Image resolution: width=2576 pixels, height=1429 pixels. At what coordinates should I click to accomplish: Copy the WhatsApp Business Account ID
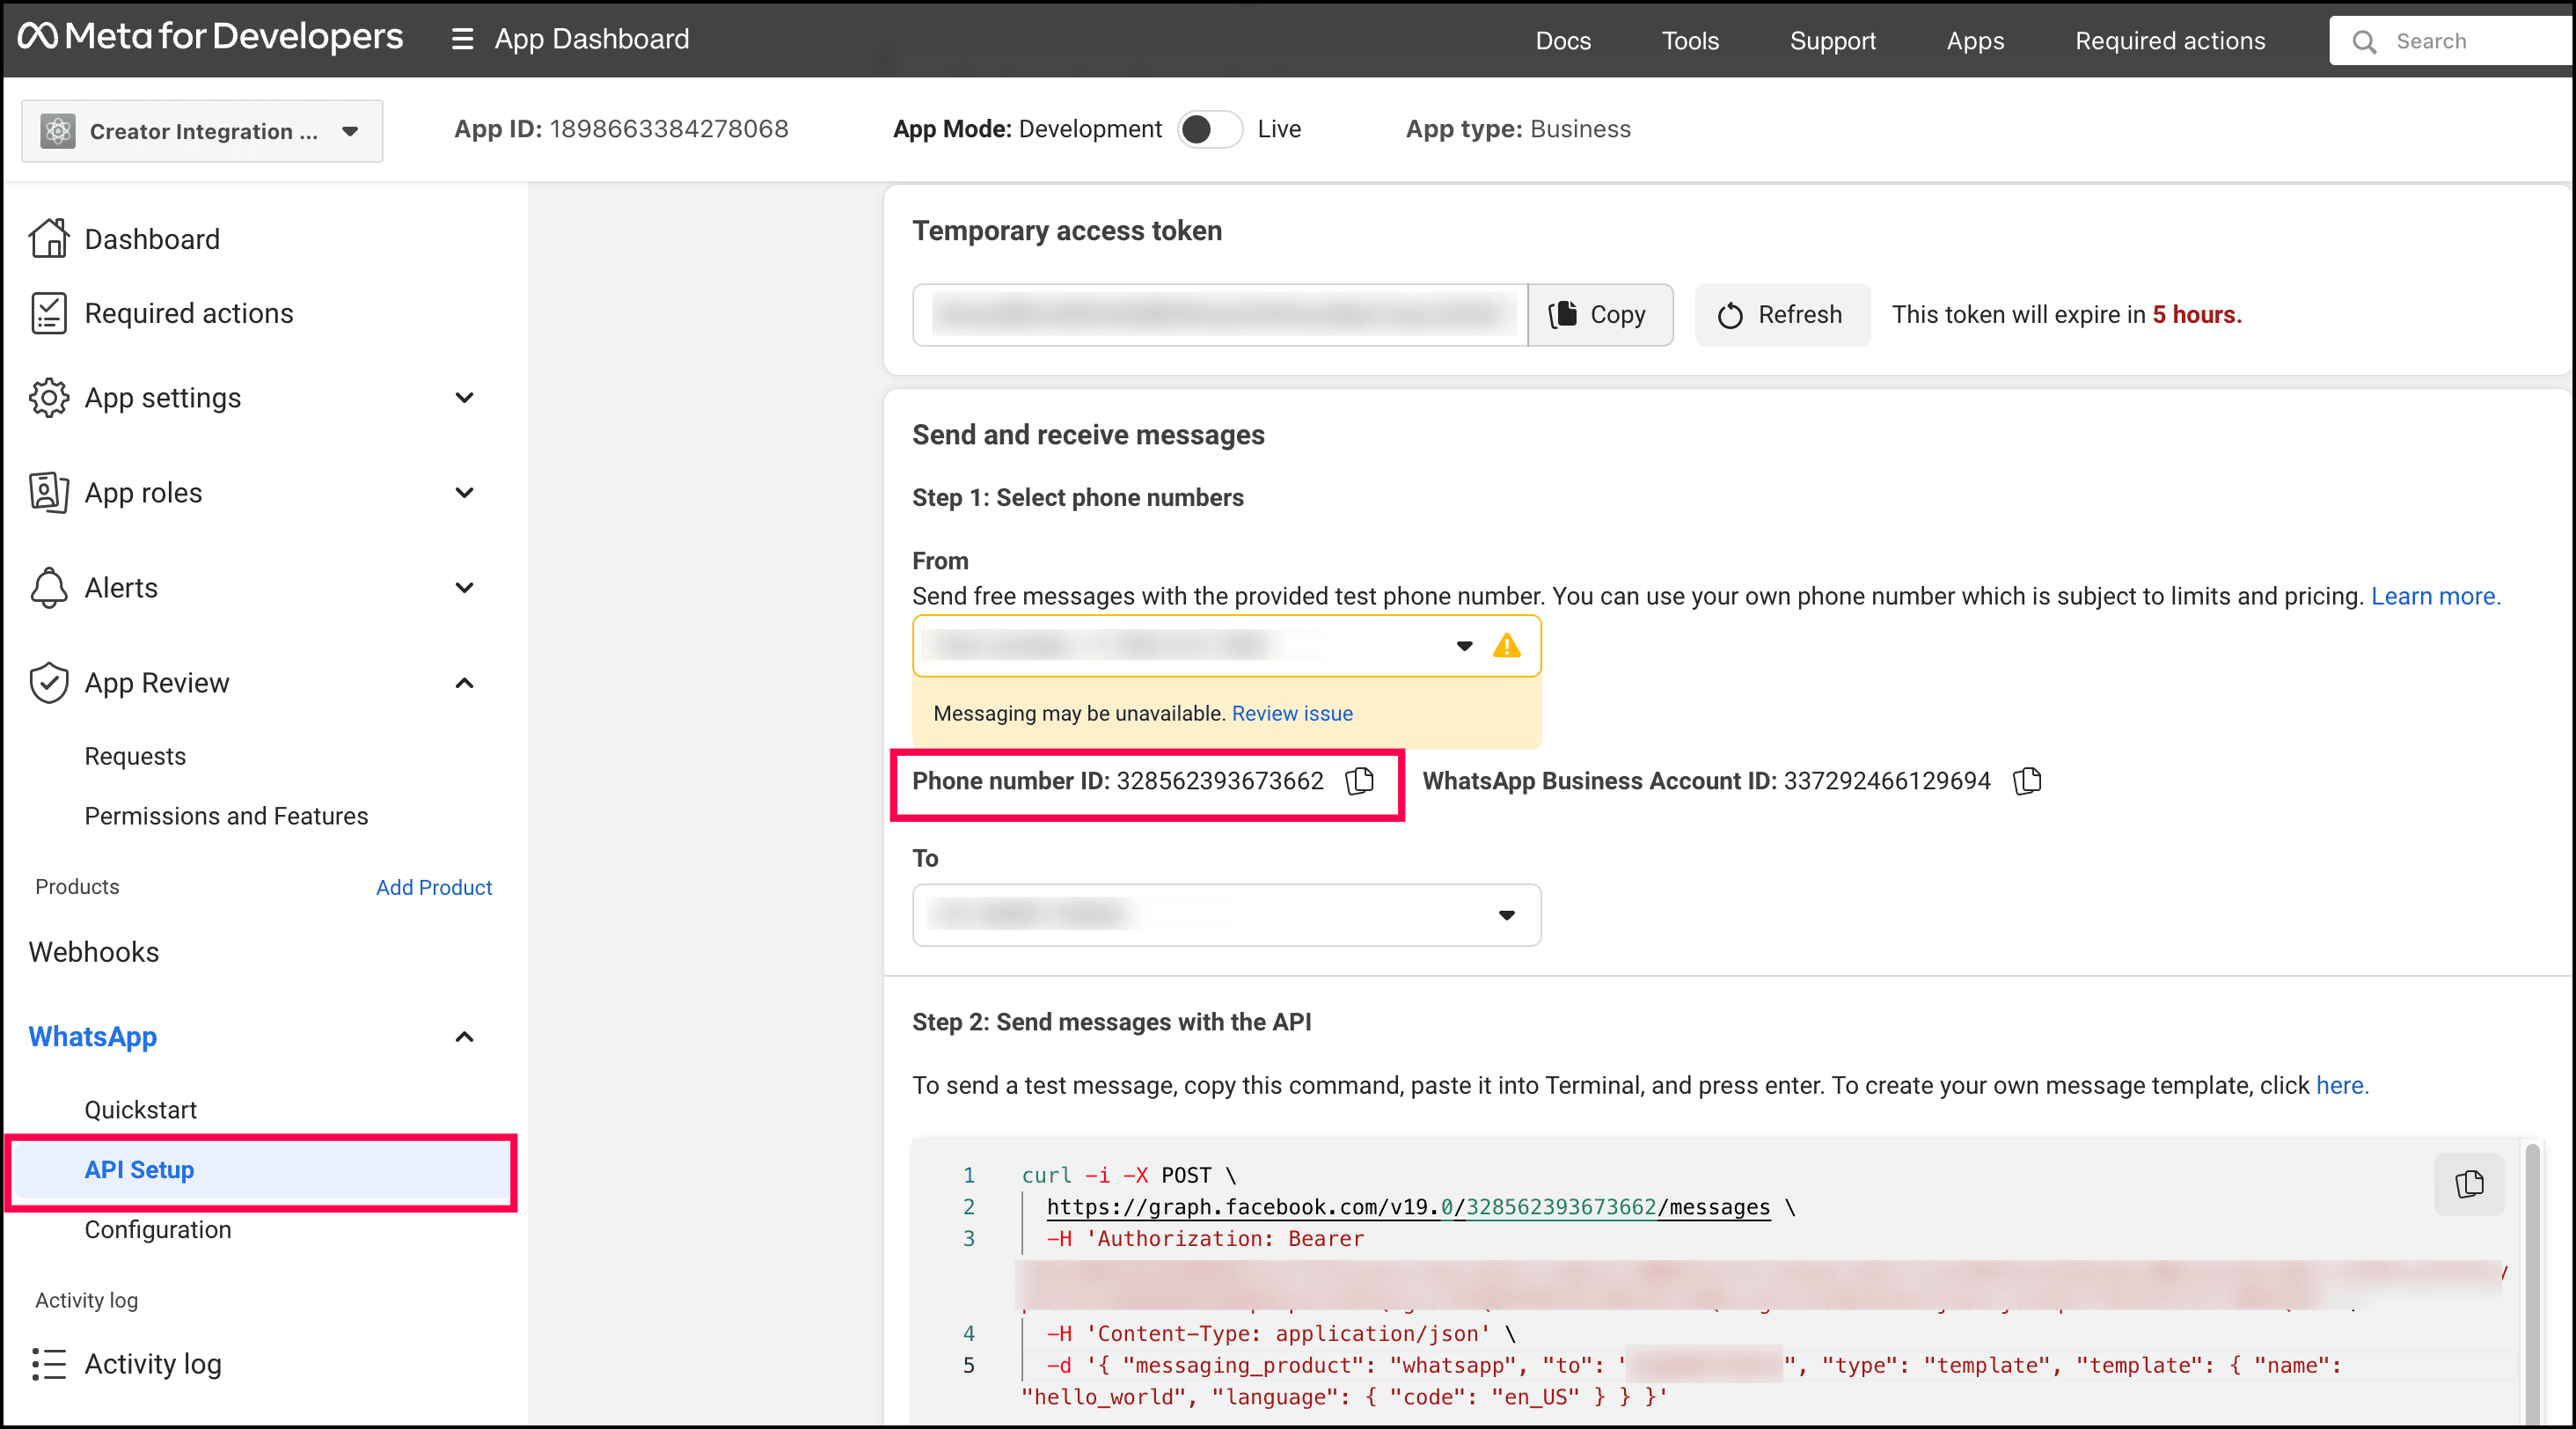(x=2027, y=781)
